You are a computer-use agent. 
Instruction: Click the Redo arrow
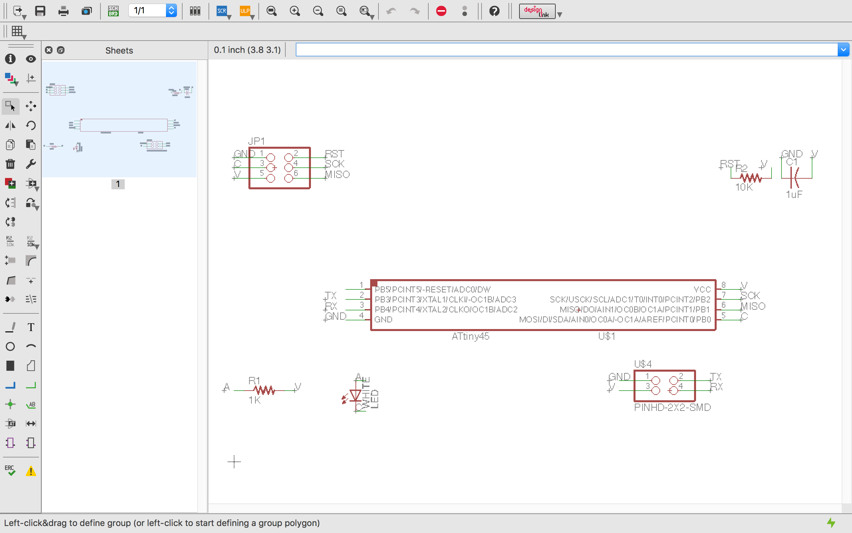click(415, 11)
